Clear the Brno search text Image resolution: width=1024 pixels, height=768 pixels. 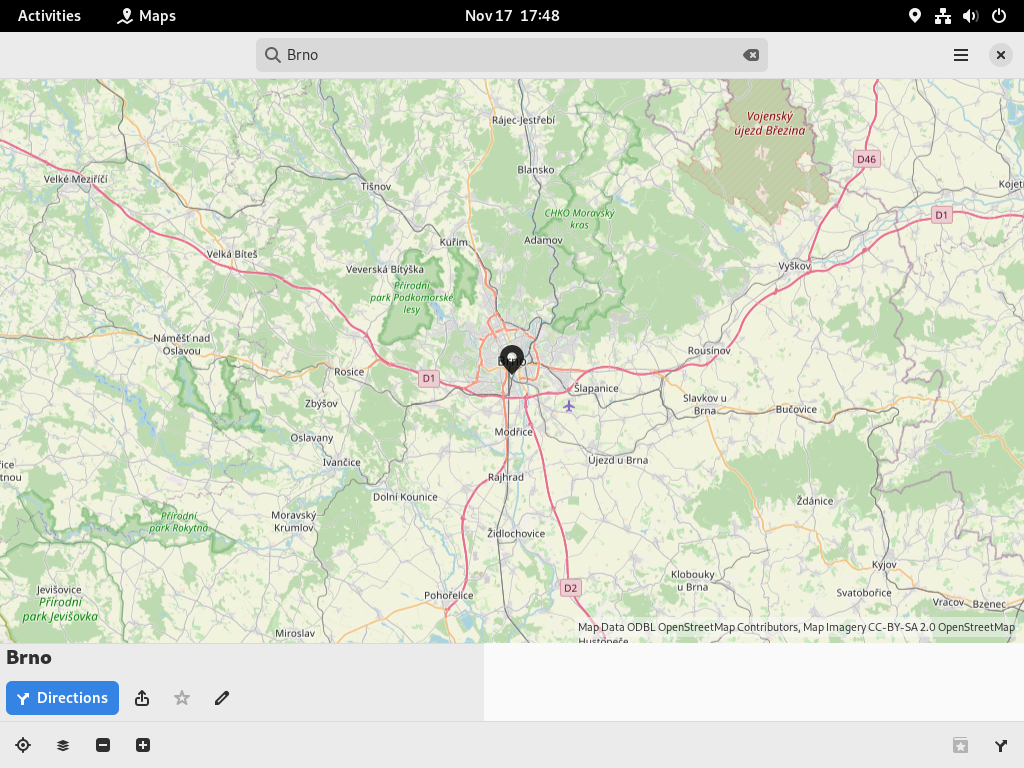coord(751,55)
